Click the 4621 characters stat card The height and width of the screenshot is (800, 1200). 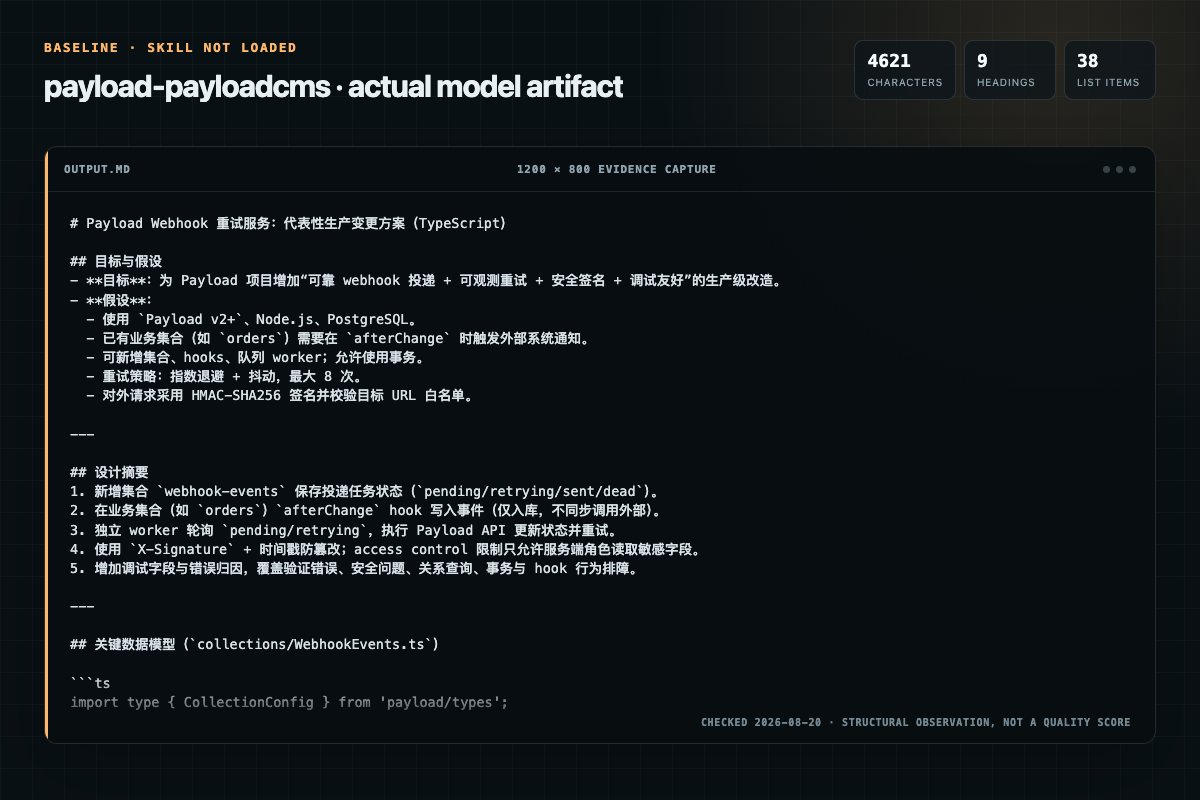point(904,70)
